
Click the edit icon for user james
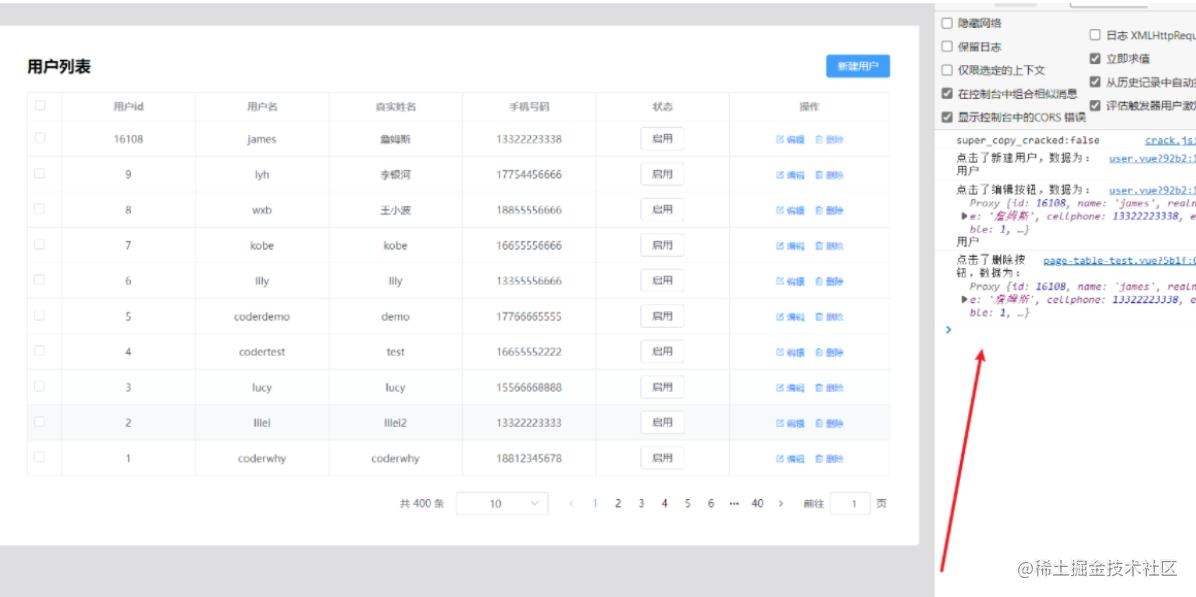(780, 140)
